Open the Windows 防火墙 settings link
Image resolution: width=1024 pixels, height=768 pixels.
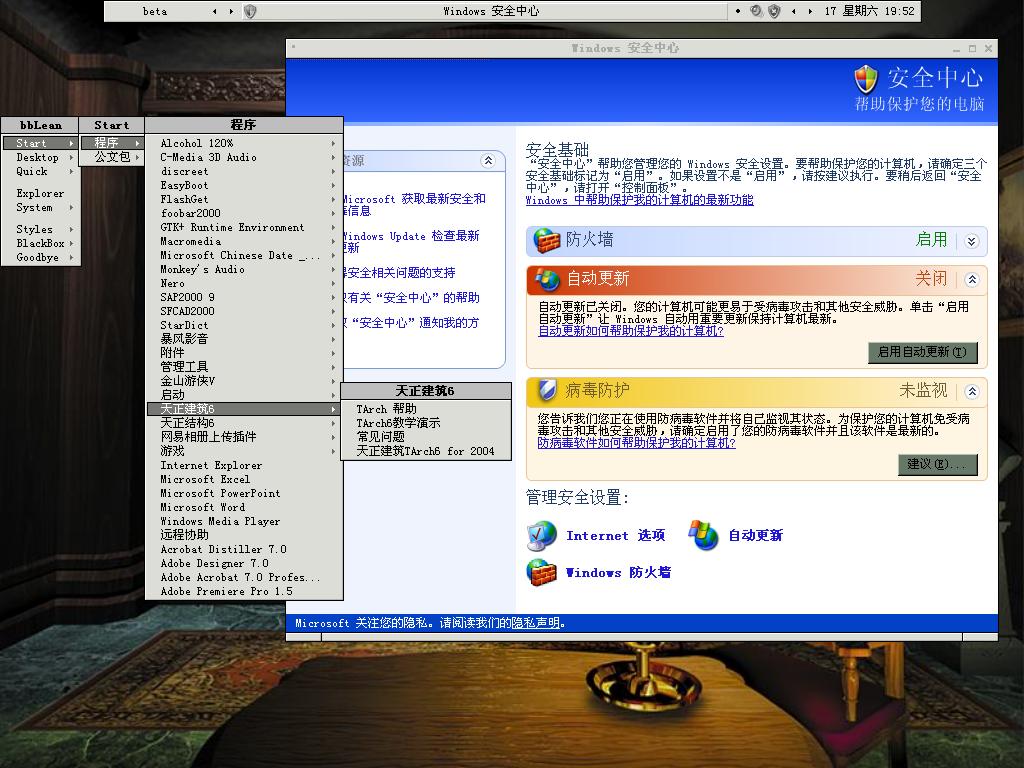click(618, 573)
